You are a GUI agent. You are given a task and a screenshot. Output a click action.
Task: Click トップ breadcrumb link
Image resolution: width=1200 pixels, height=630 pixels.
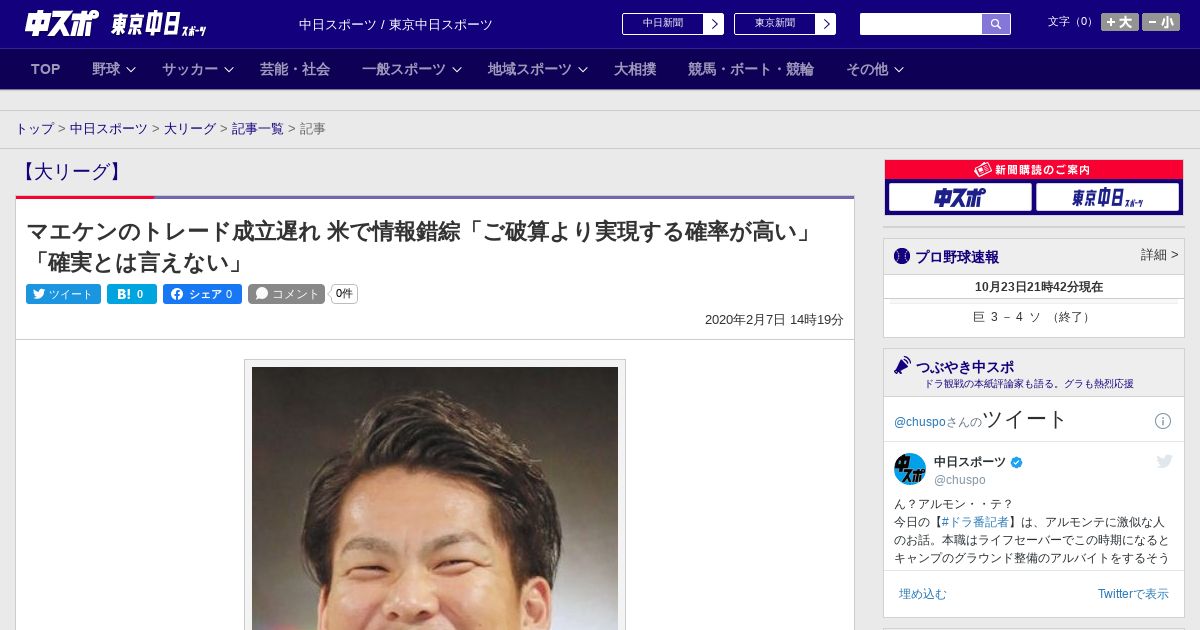click(35, 129)
